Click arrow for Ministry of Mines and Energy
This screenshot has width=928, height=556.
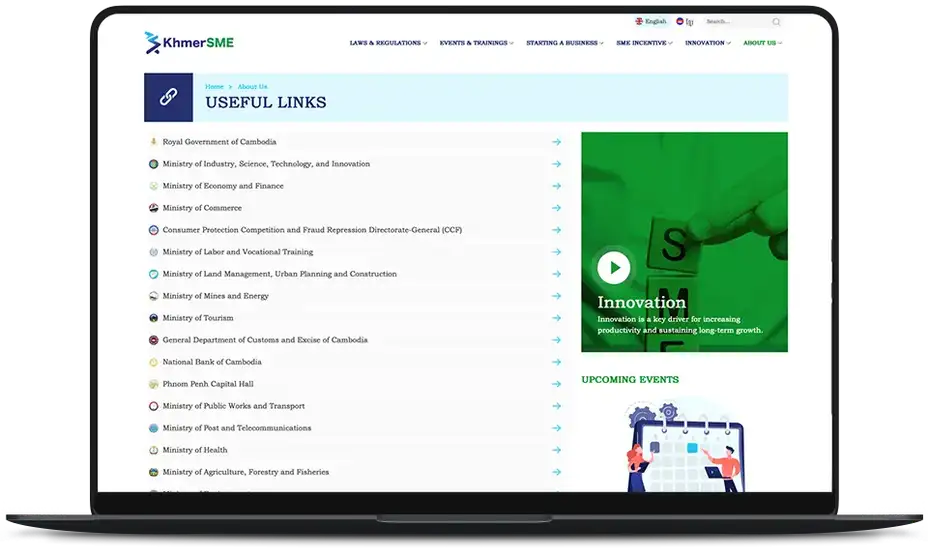[556, 296]
